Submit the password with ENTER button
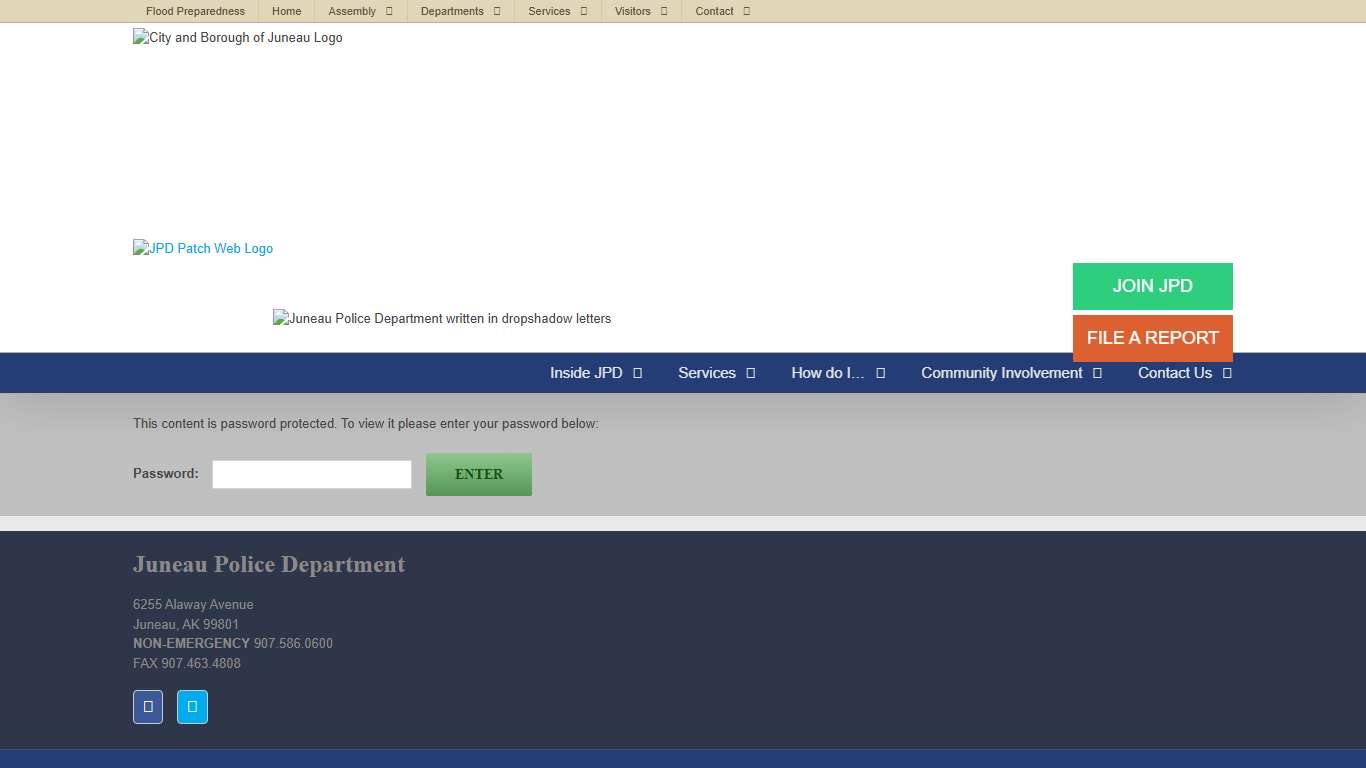Screen dimensions: 1366x768 coord(479,474)
